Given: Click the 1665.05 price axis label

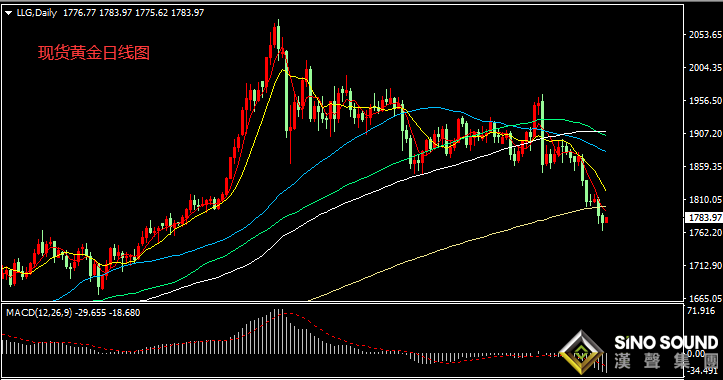Looking at the screenshot, I should pyautogui.click(x=705, y=299).
